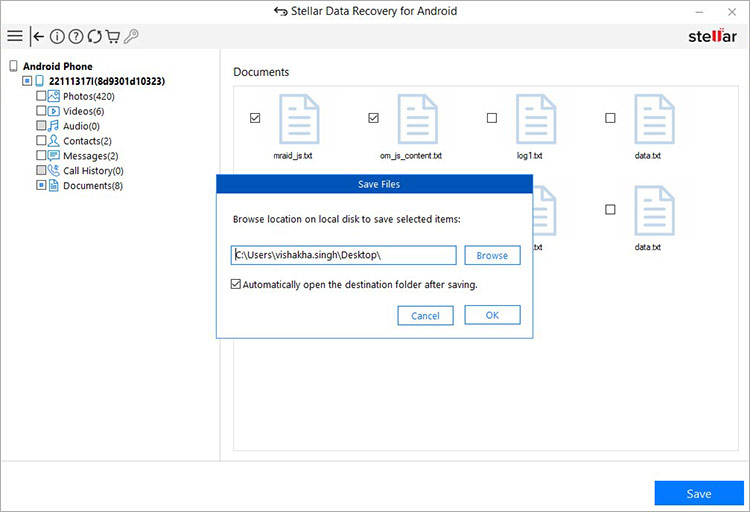Click the log1.txt document thumbnail
This screenshot has width=750, height=512.
[x=536, y=119]
